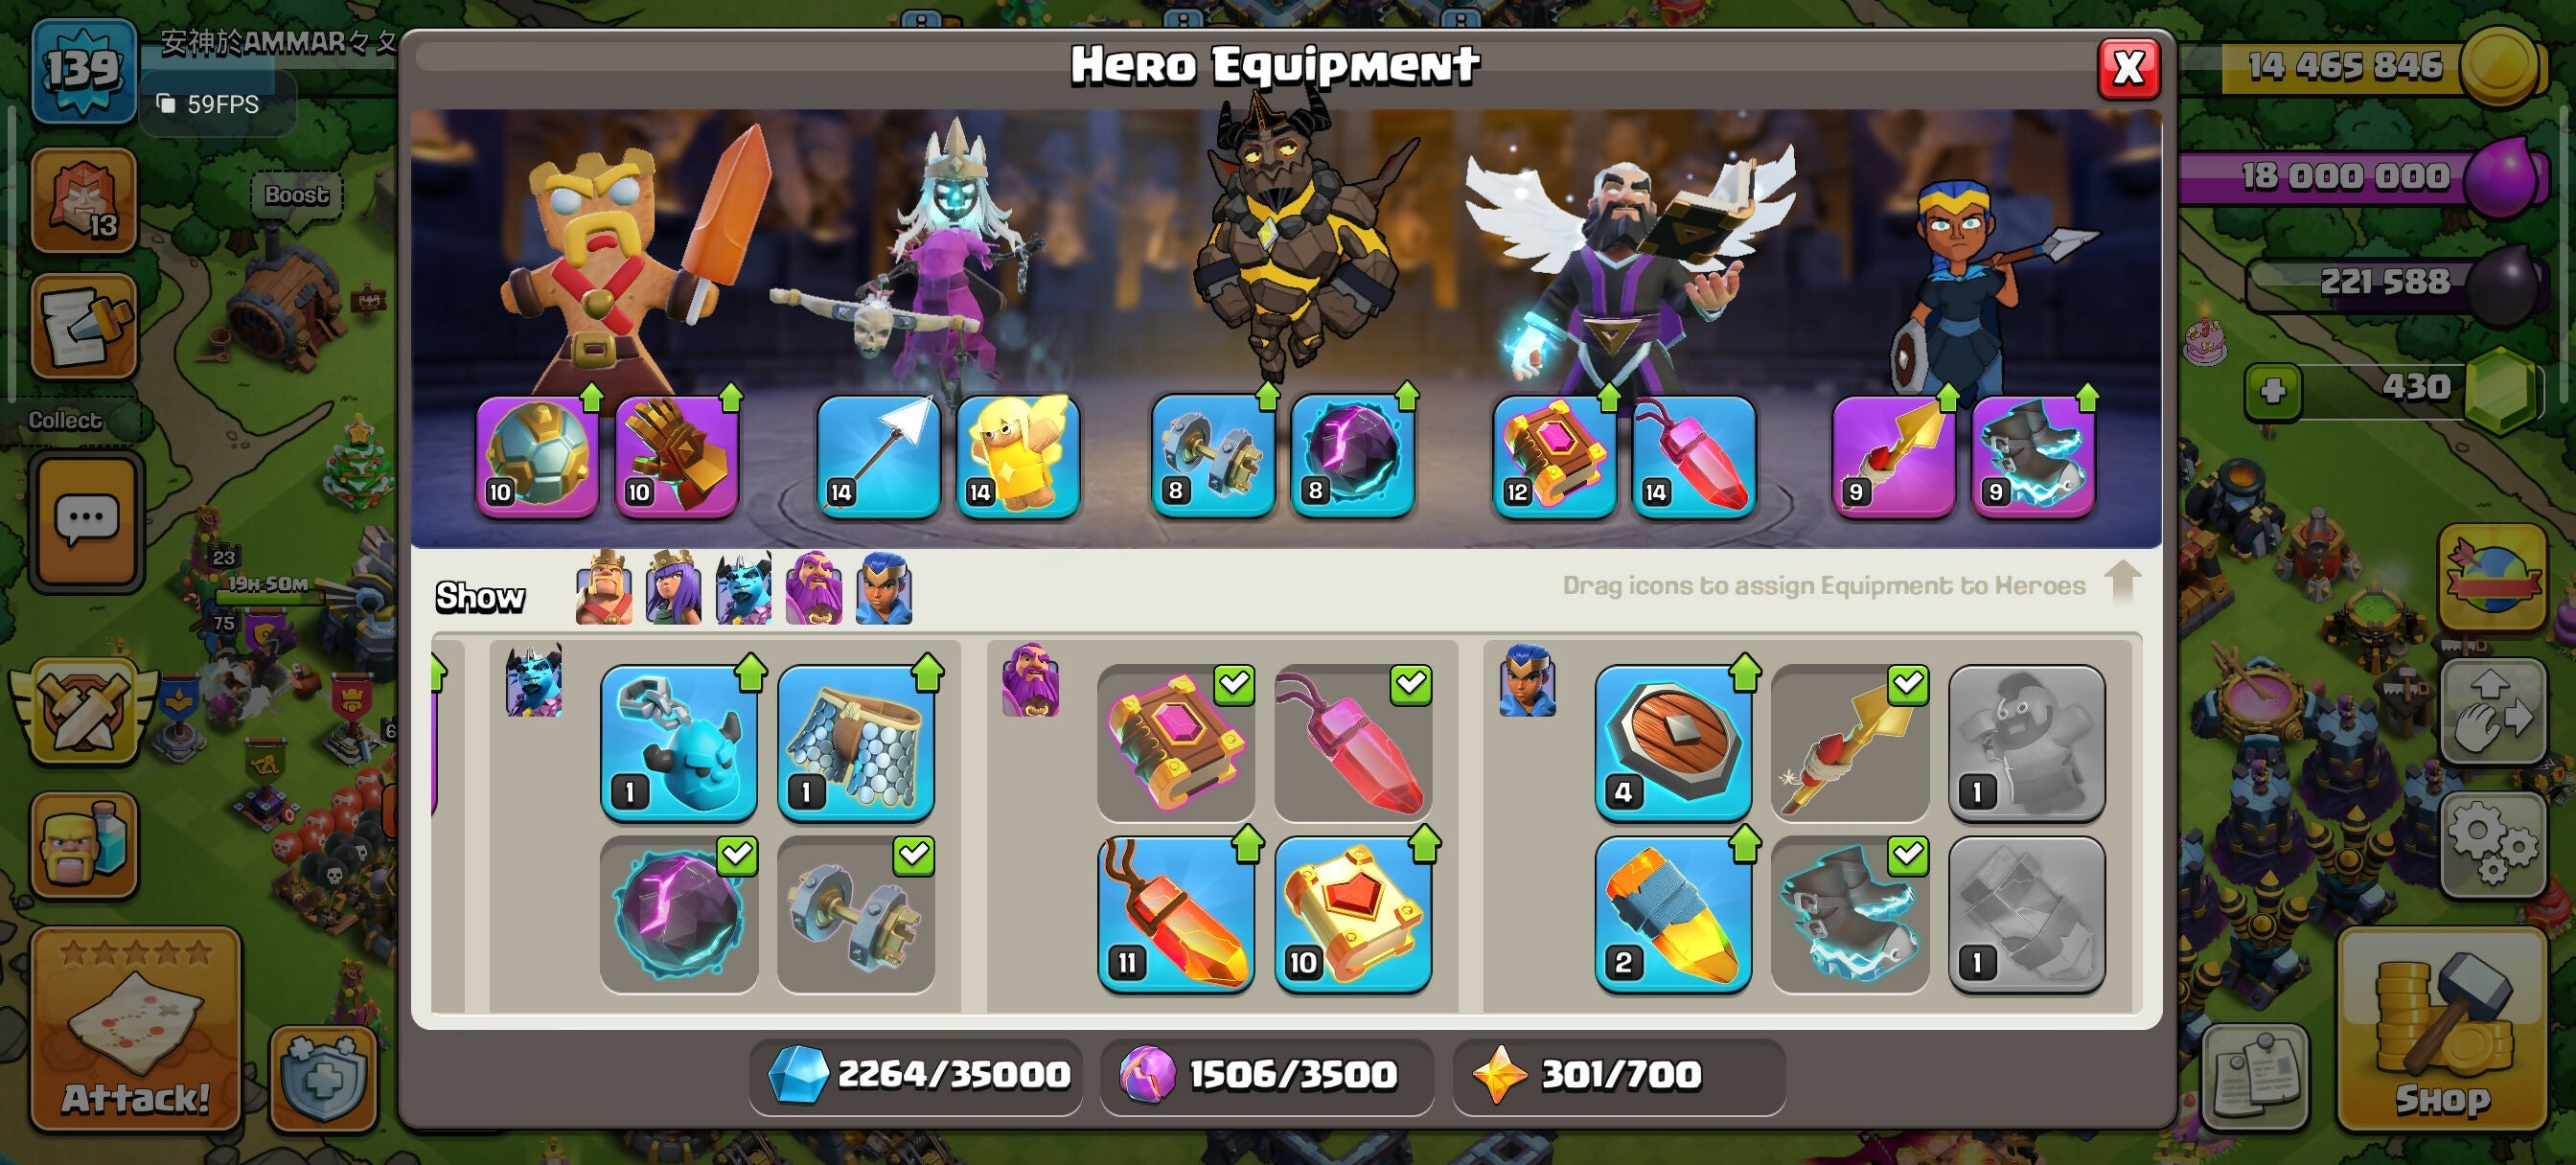Toggle the equipped dark orb checkmark
This screenshot has height=1165, width=2576.
tap(737, 855)
